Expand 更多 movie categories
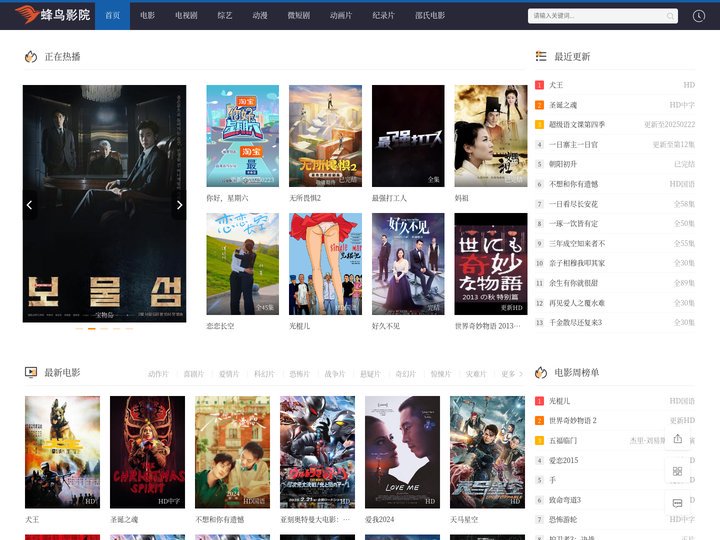Viewport: 720px width, 540px height. click(512, 374)
